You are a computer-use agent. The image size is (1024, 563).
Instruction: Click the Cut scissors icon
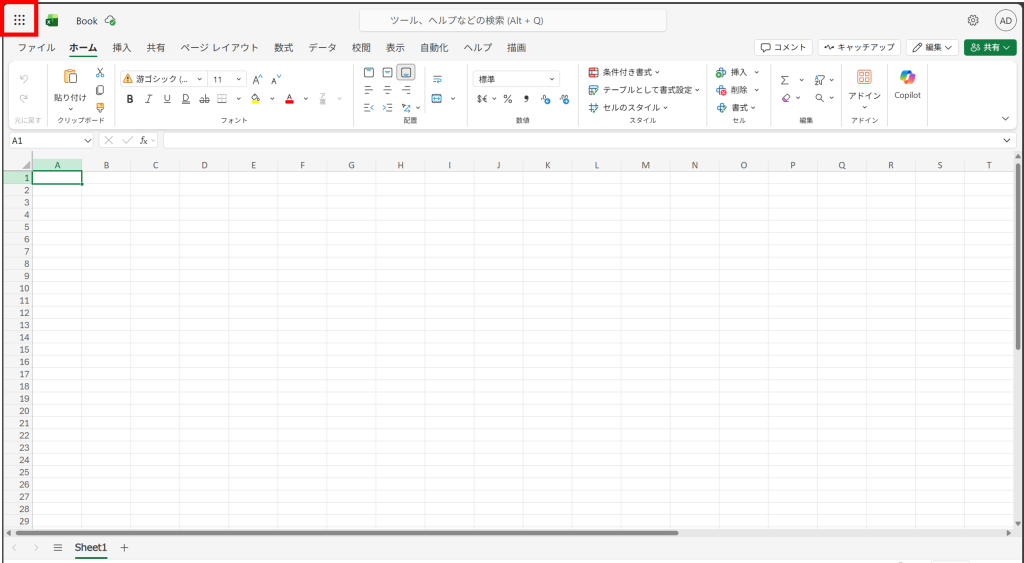(100, 73)
